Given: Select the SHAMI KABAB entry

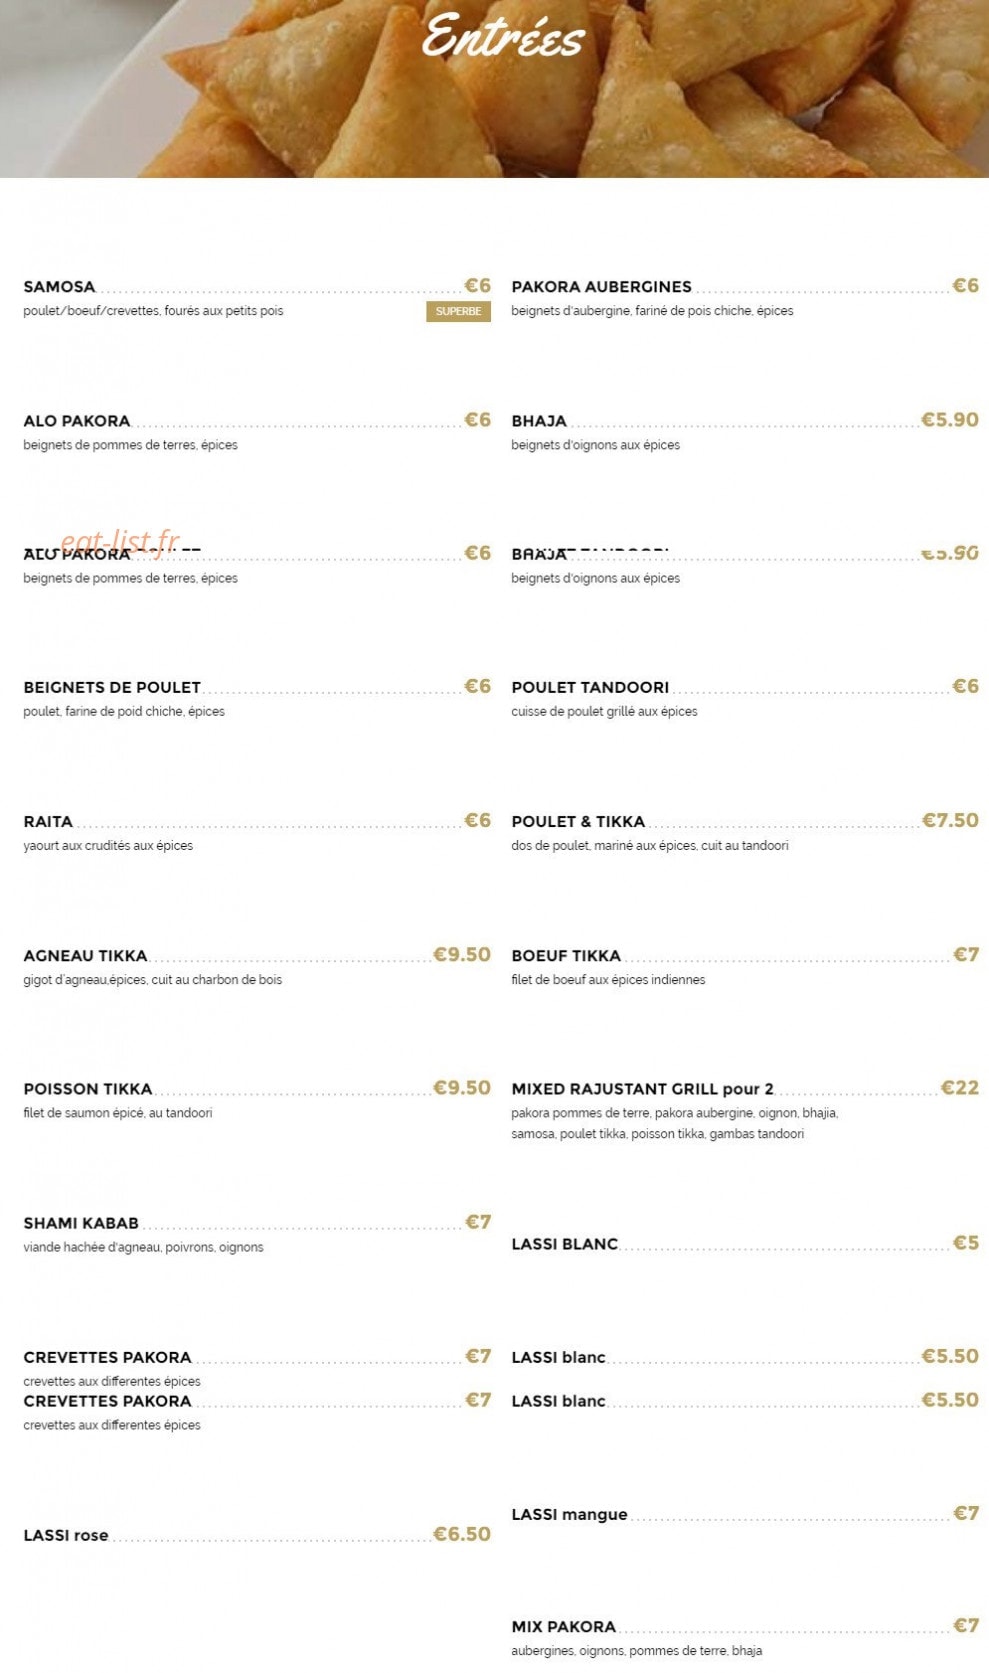Looking at the screenshot, I should coord(81,1223).
